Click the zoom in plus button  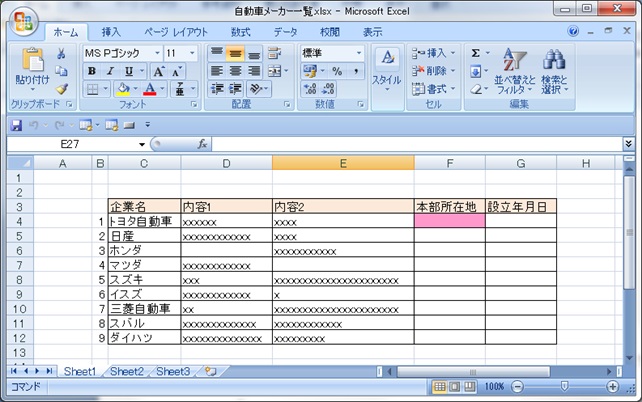(613, 387)
